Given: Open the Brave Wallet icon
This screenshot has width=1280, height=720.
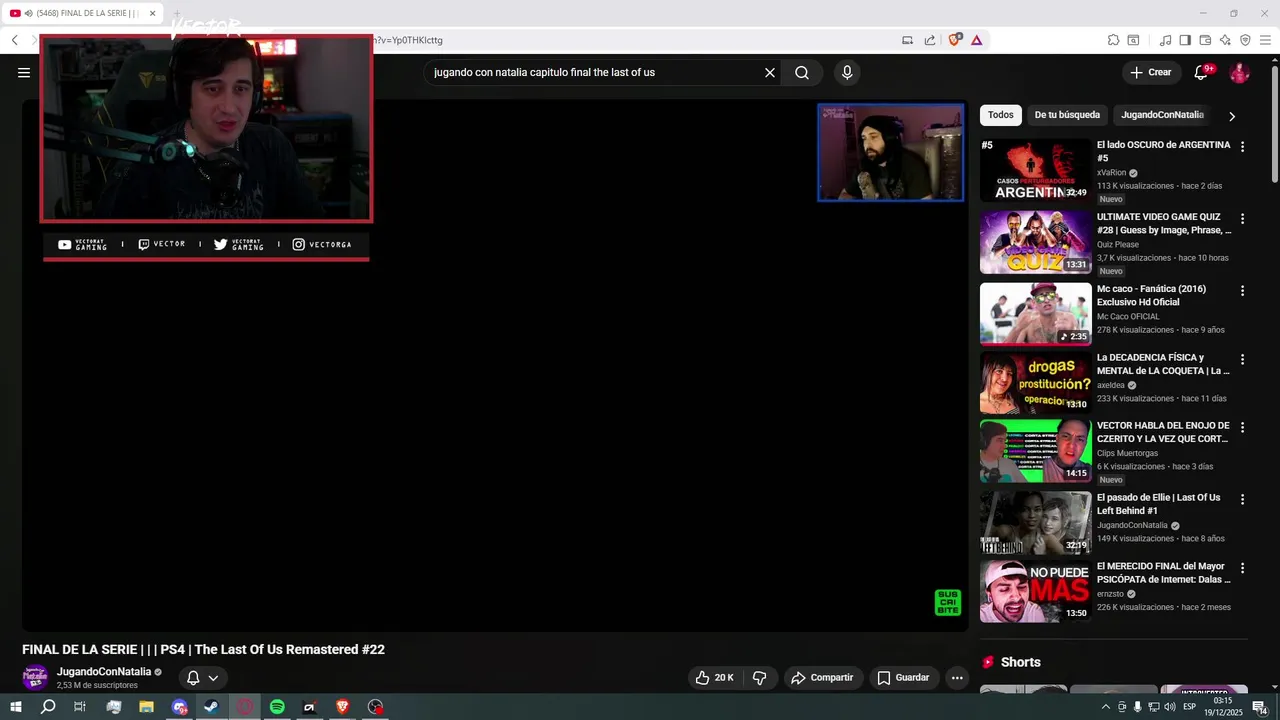Looking at the screenshot, I should (1205, 40).
